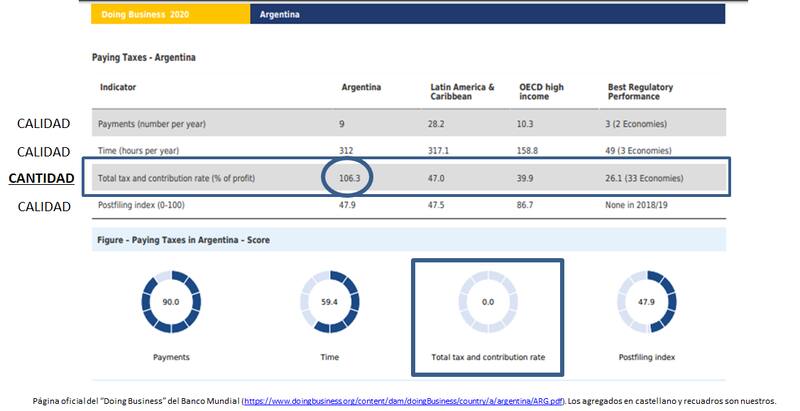Click the underlined CANTIDAD label
The height and width of the screenshot is (411, 800).
pyautogui.click(x=41, y=178)
